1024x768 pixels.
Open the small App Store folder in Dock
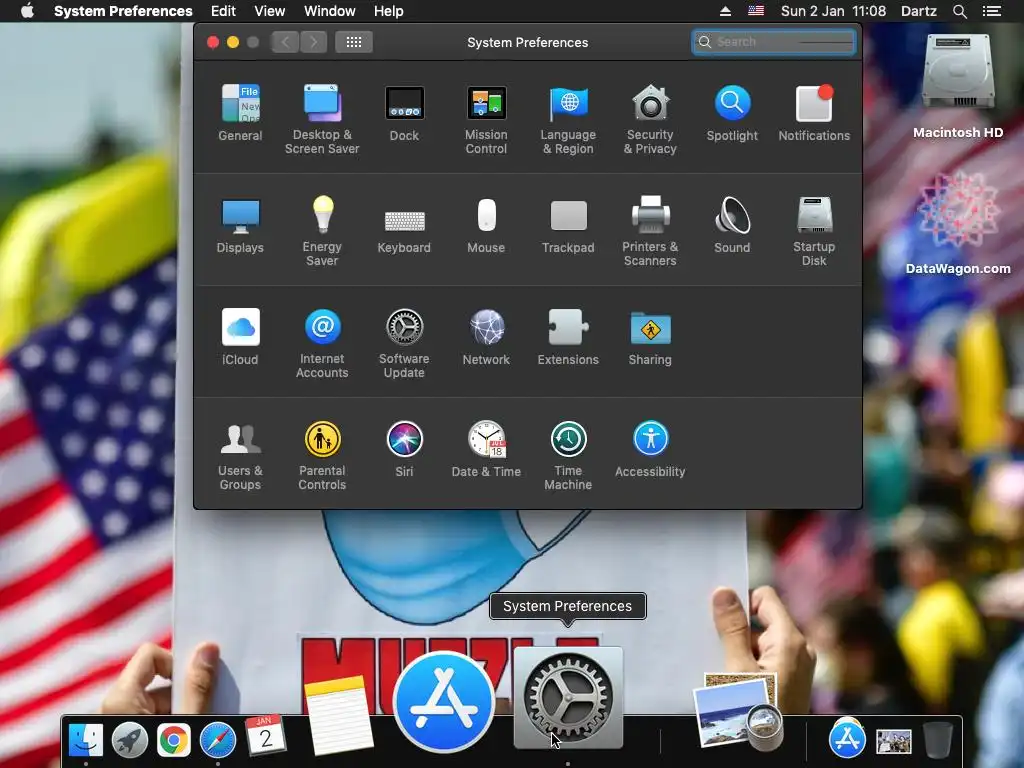(x=847, y=738)
